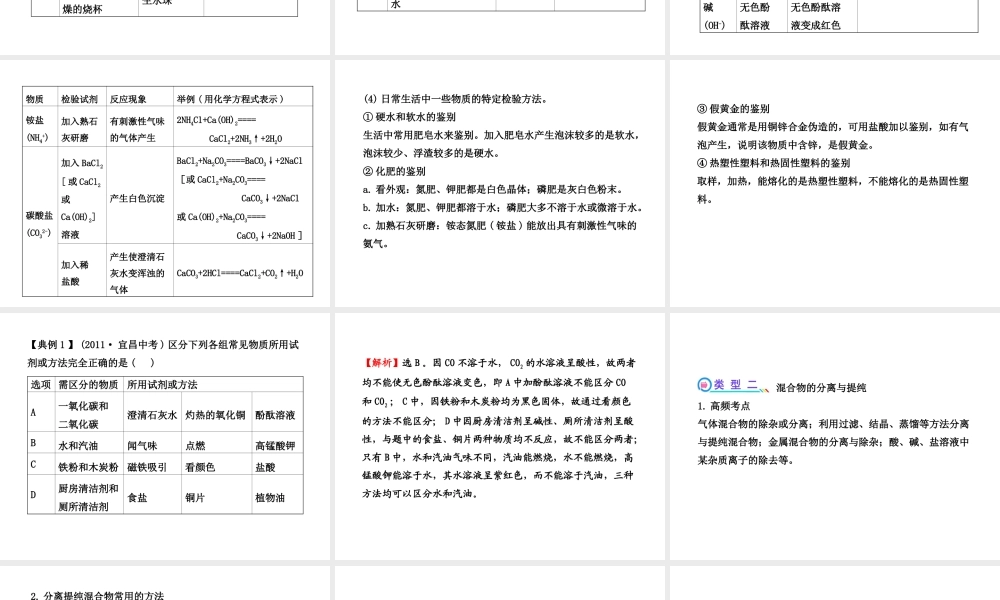Click the 铁粉和木炭粉 cell
This screenshot has height=600, width=1000.
coord(88,466)
